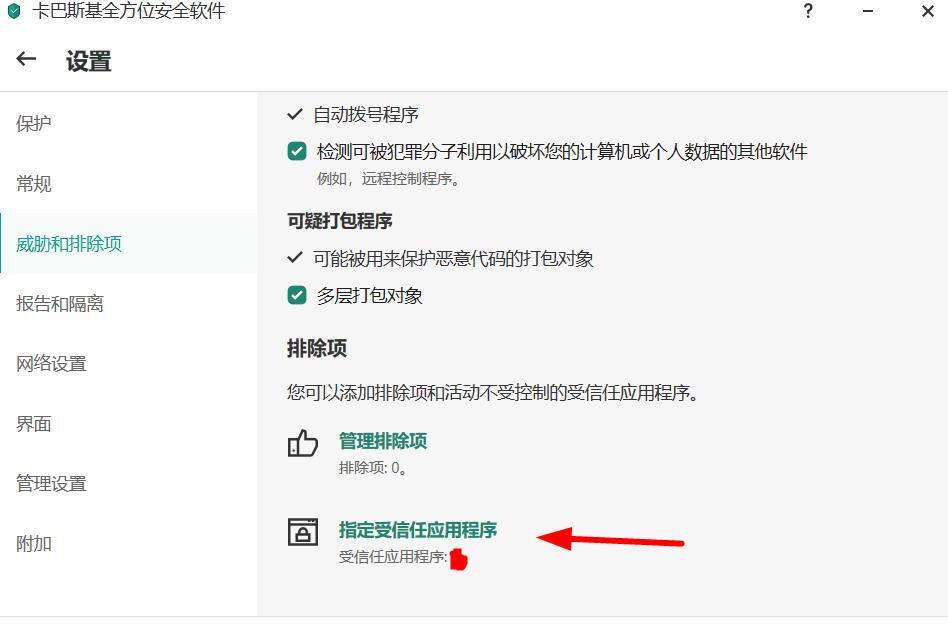Go to 网络设置 in the sidebar
This screenshot has width=948, height=627.
[51, 363]
